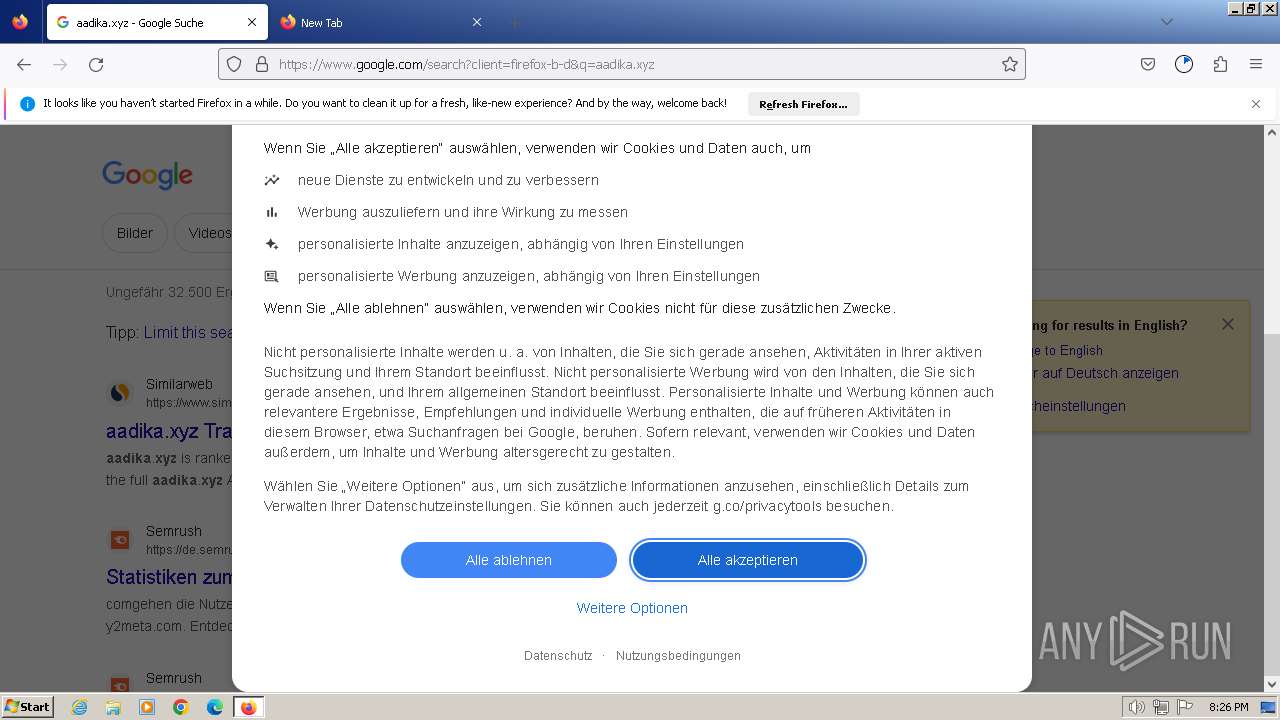Click the Similarweb favicon

pos(120,393)
